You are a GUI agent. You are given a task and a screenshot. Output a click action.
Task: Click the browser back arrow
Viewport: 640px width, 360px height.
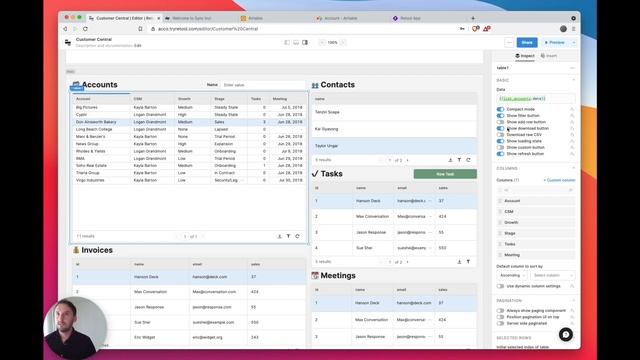(65, 29)
